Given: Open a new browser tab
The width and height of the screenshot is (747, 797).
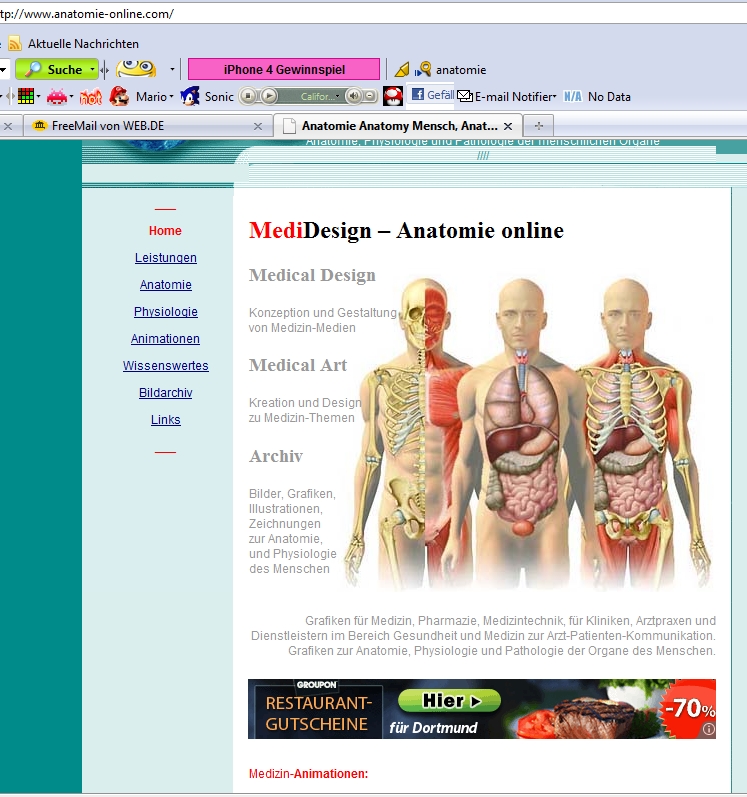Looking at the screenshot, I should click(x=539, y=126).
